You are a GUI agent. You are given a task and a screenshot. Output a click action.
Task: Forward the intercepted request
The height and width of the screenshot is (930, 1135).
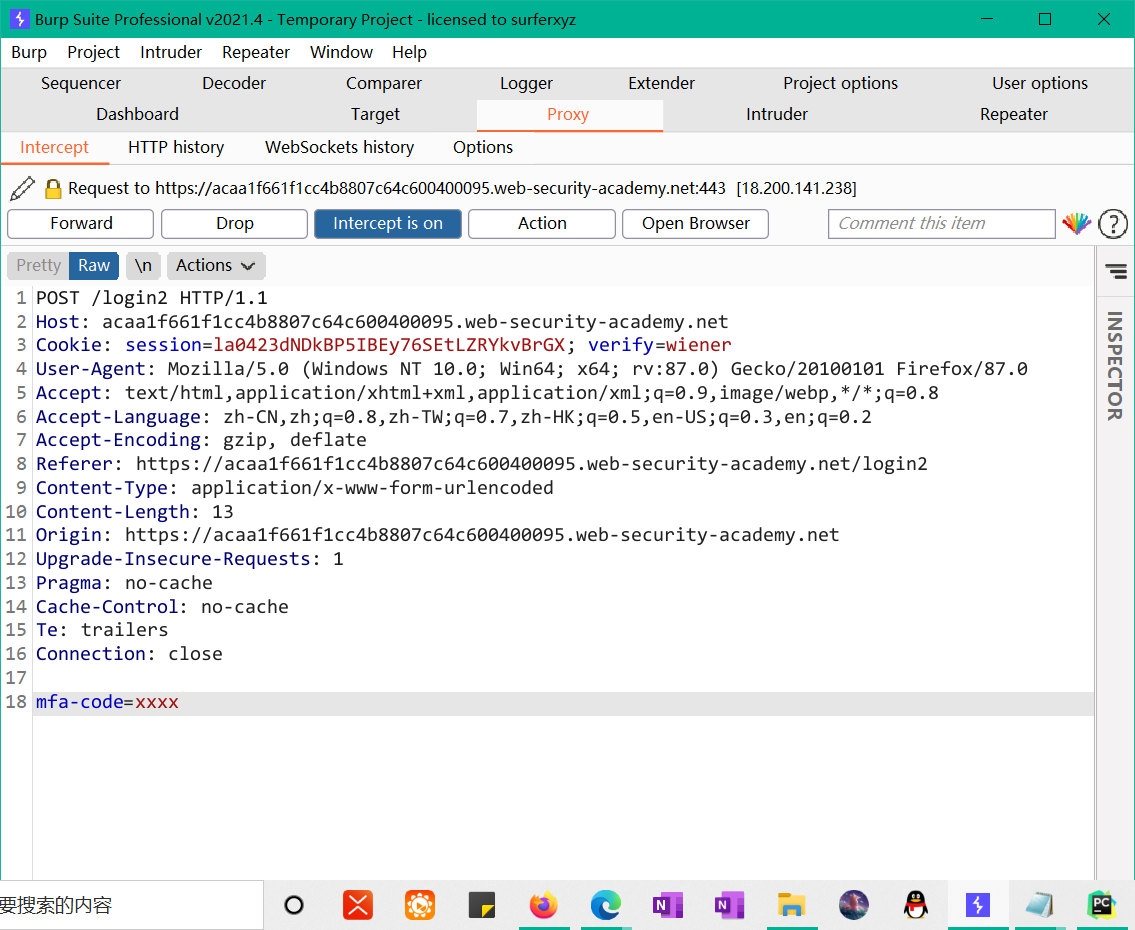coord(81,224)
